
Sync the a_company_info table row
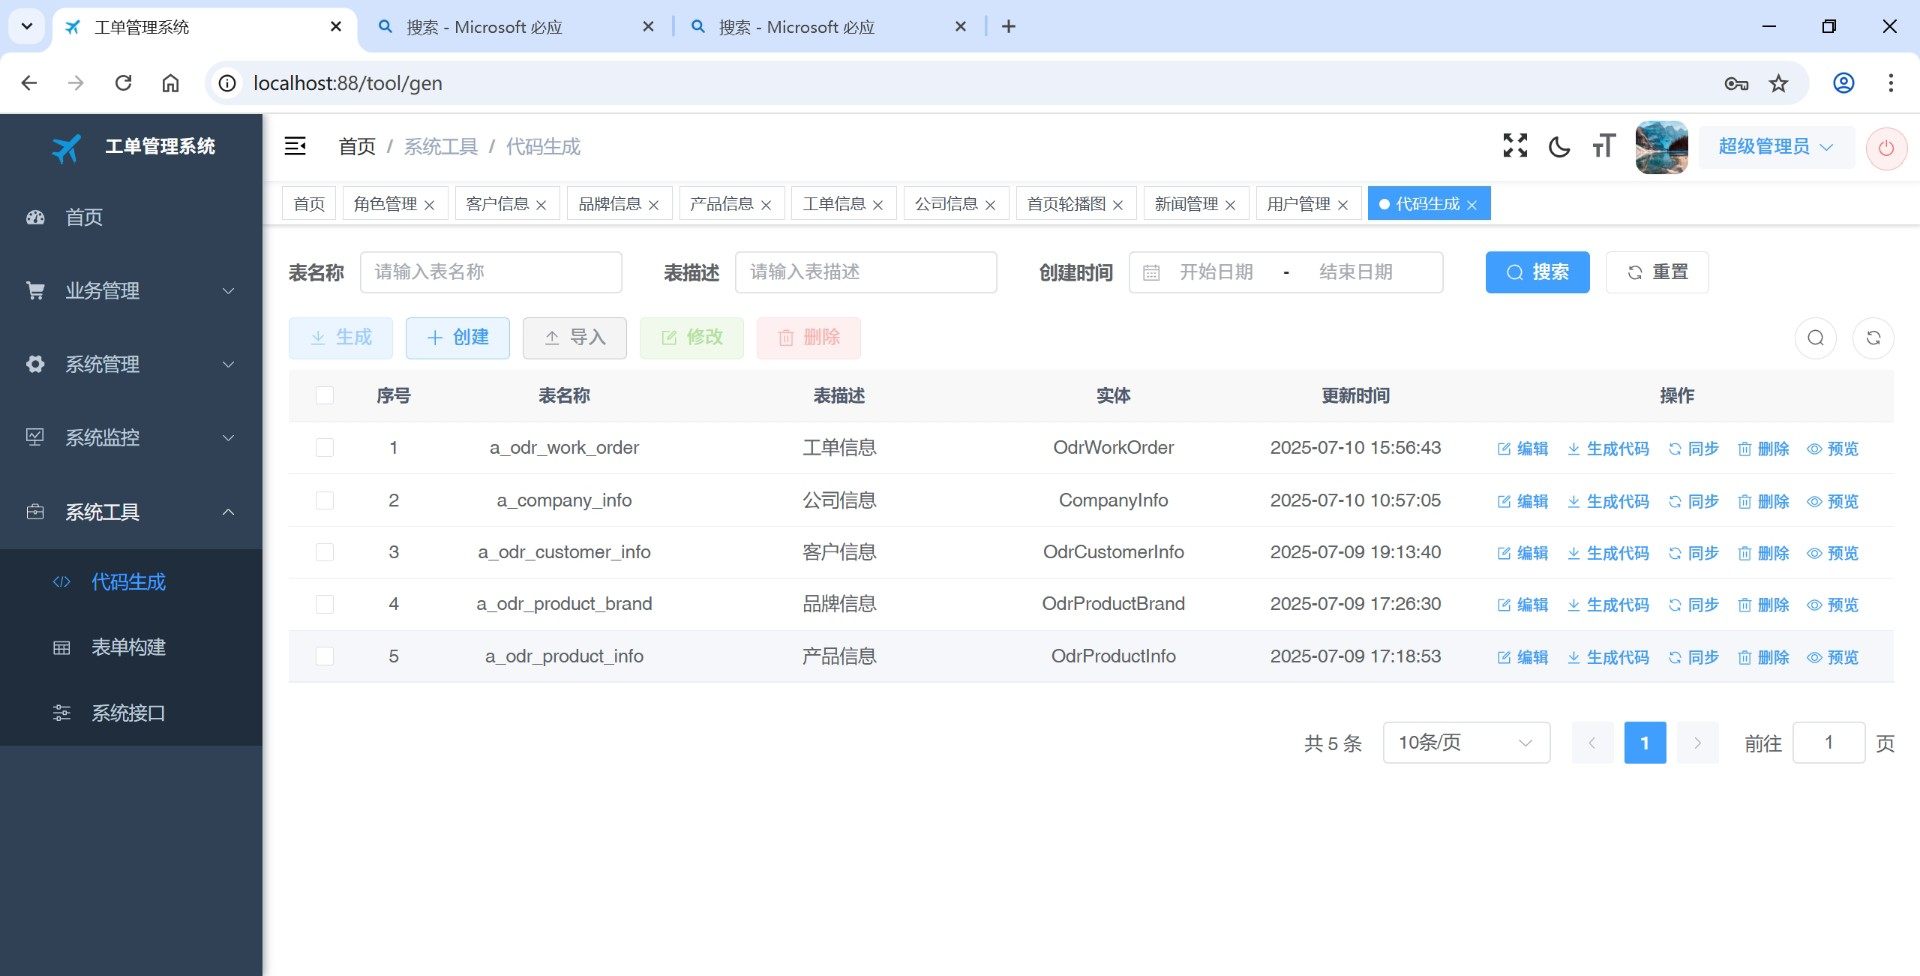(x=1693, y=501)
